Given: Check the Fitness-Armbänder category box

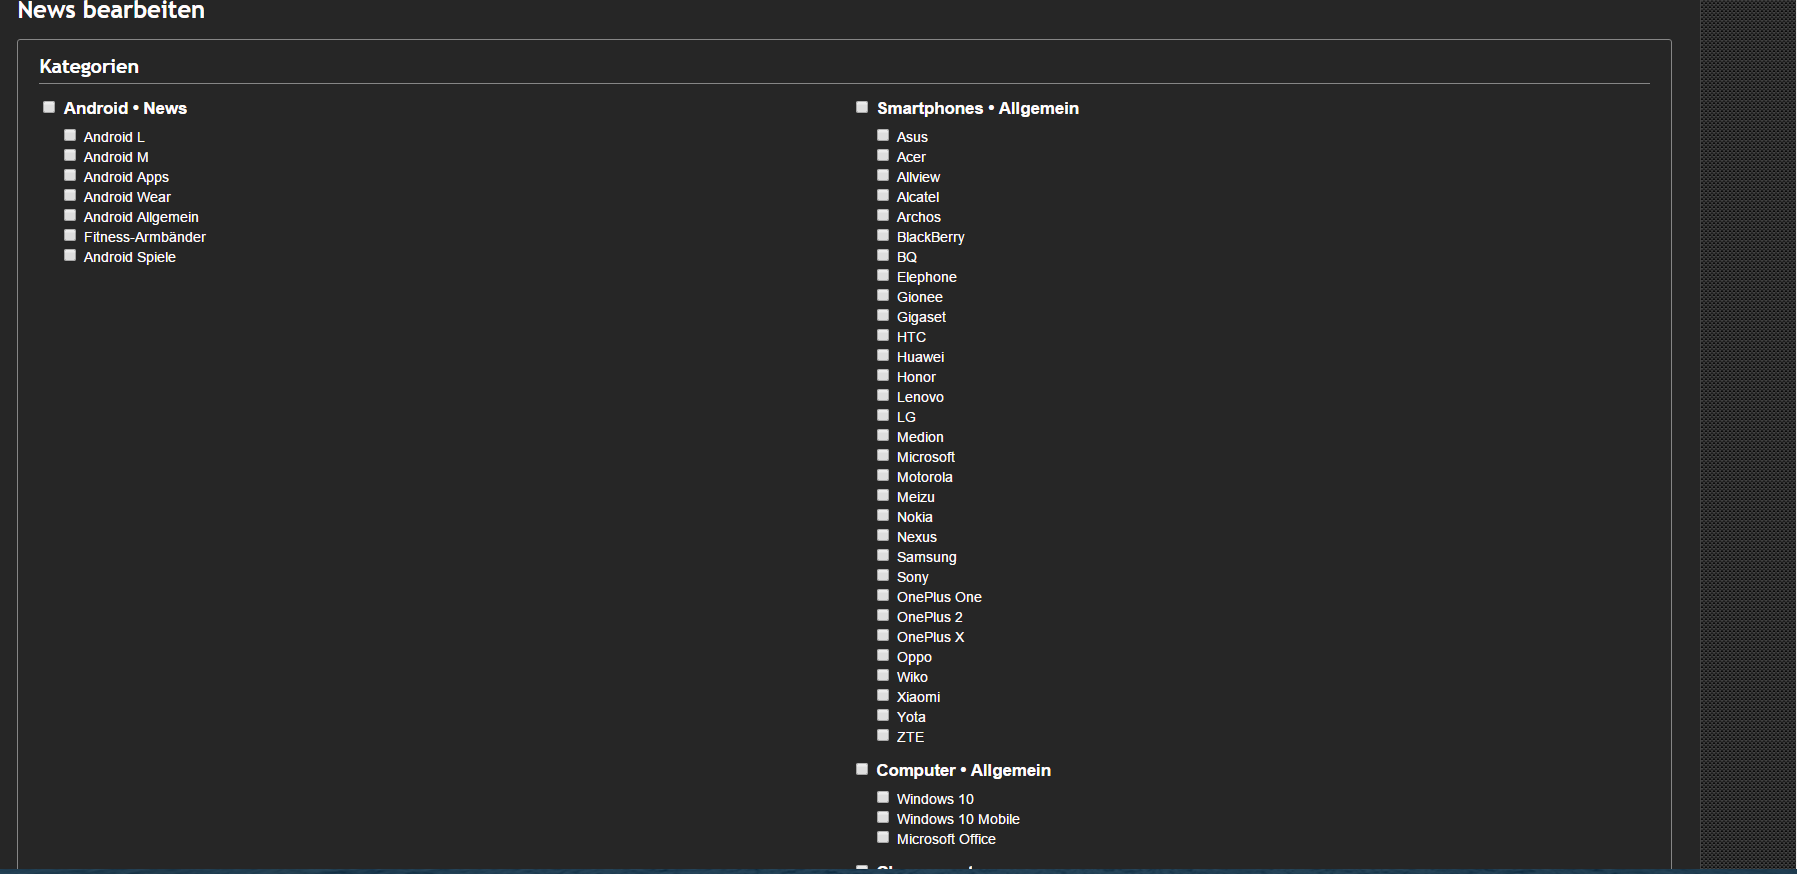Looking at the screenshot, I should pyautogui.click(x=70, y=235).
